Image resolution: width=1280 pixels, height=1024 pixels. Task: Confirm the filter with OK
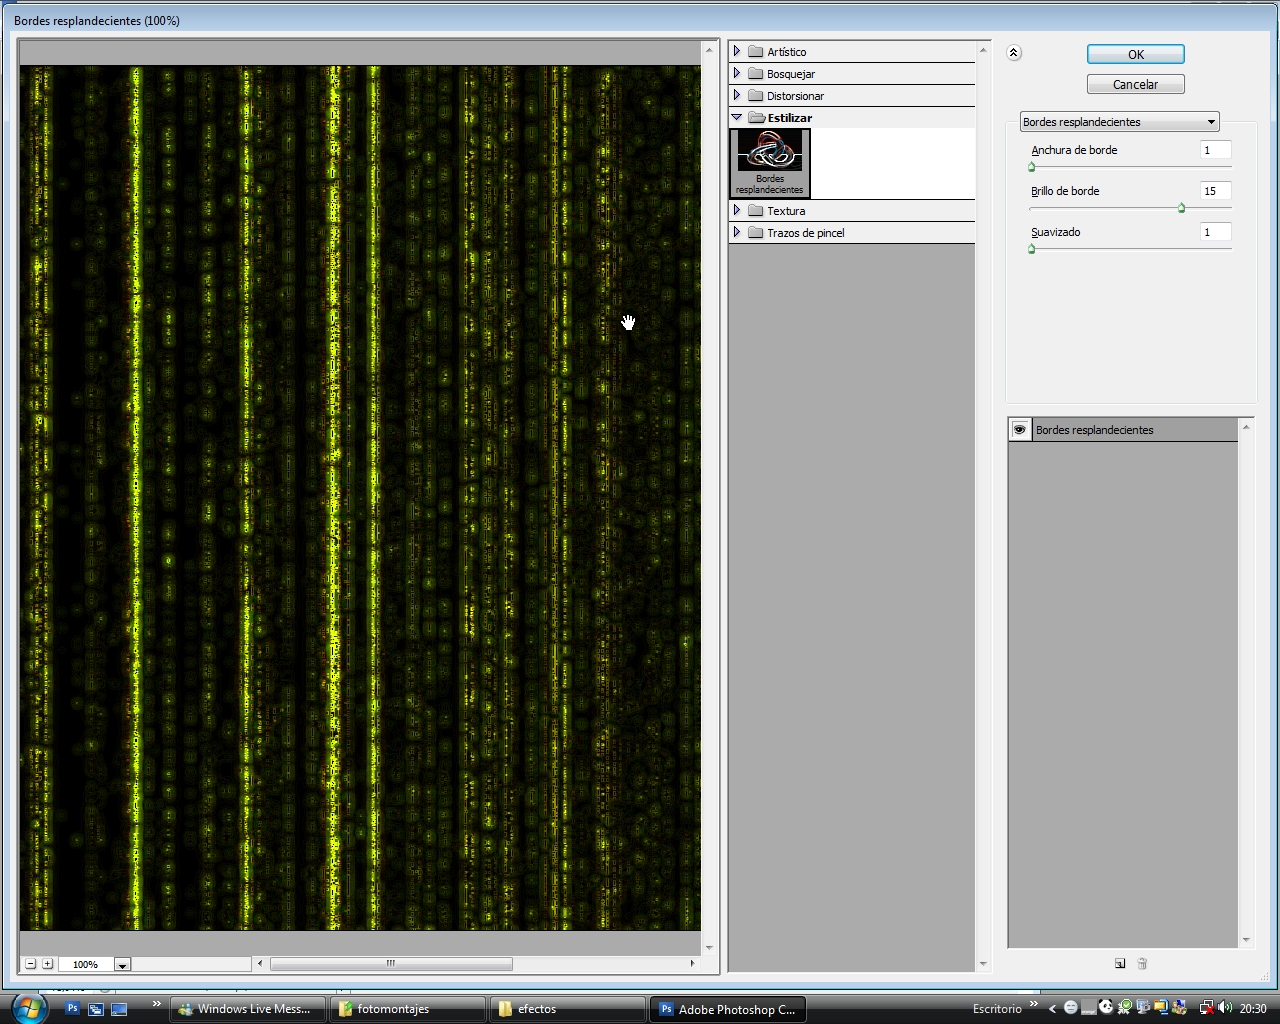pos(1135,54)
